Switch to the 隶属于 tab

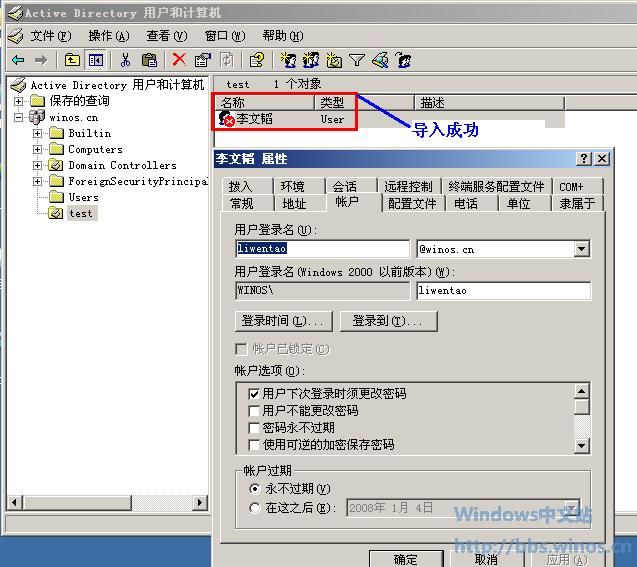(x=577, y=203)
